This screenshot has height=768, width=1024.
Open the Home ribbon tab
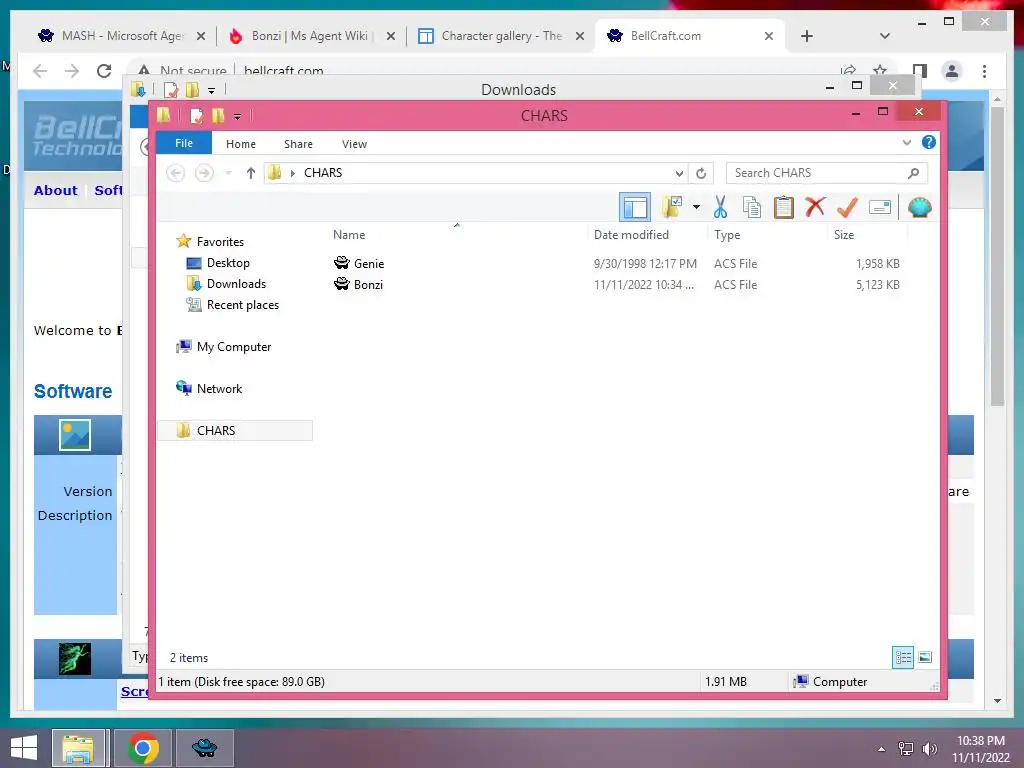coord(241,144)
